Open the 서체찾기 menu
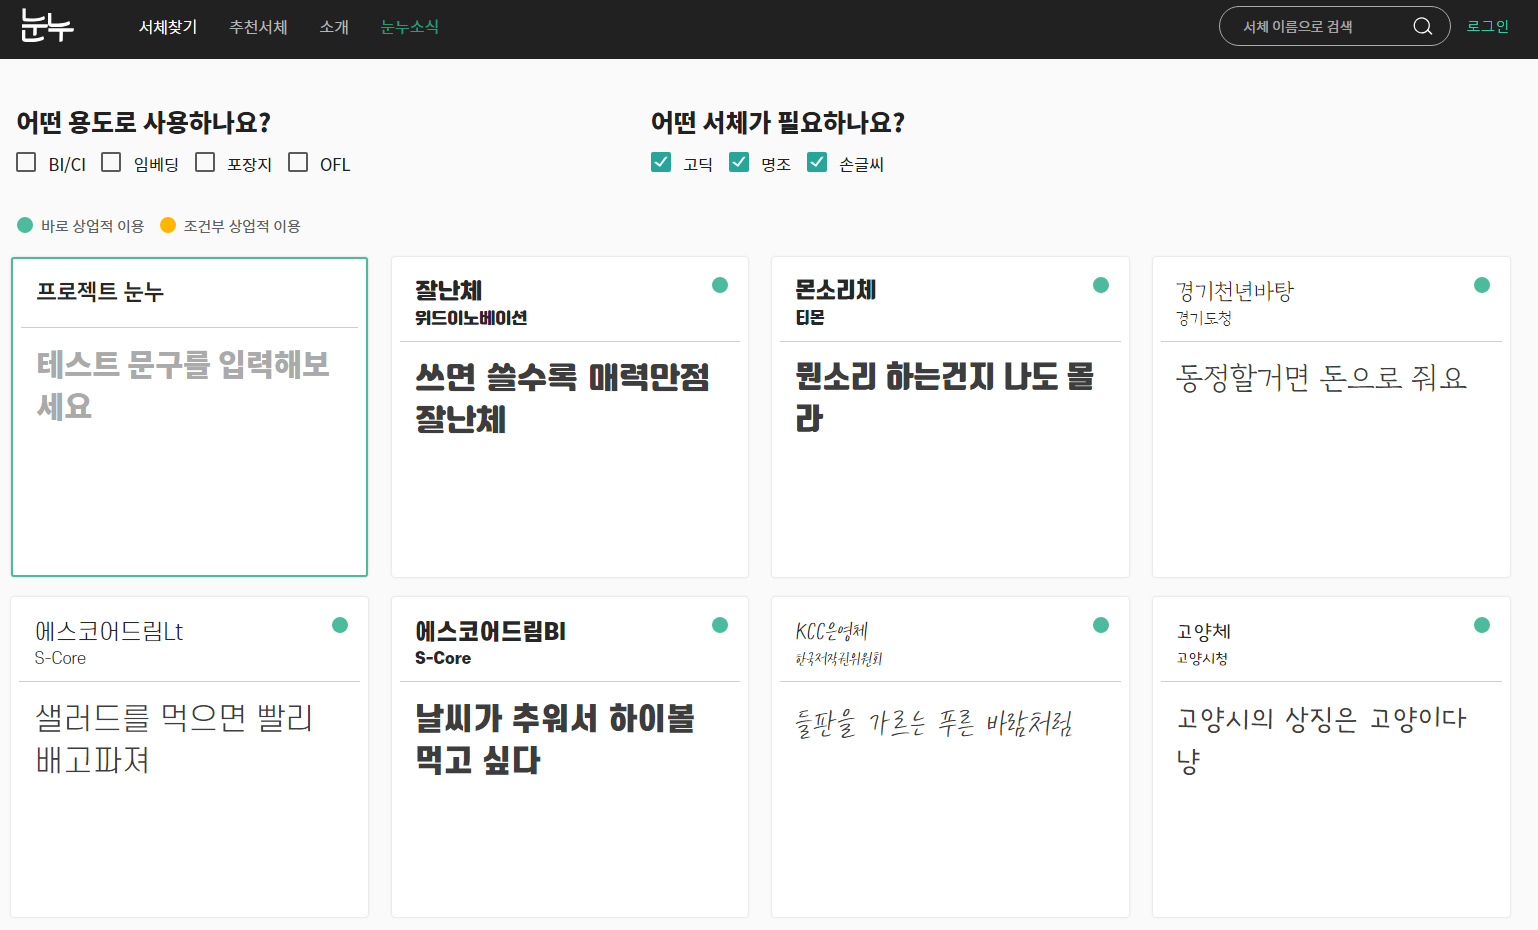 [x=168, y=27]
